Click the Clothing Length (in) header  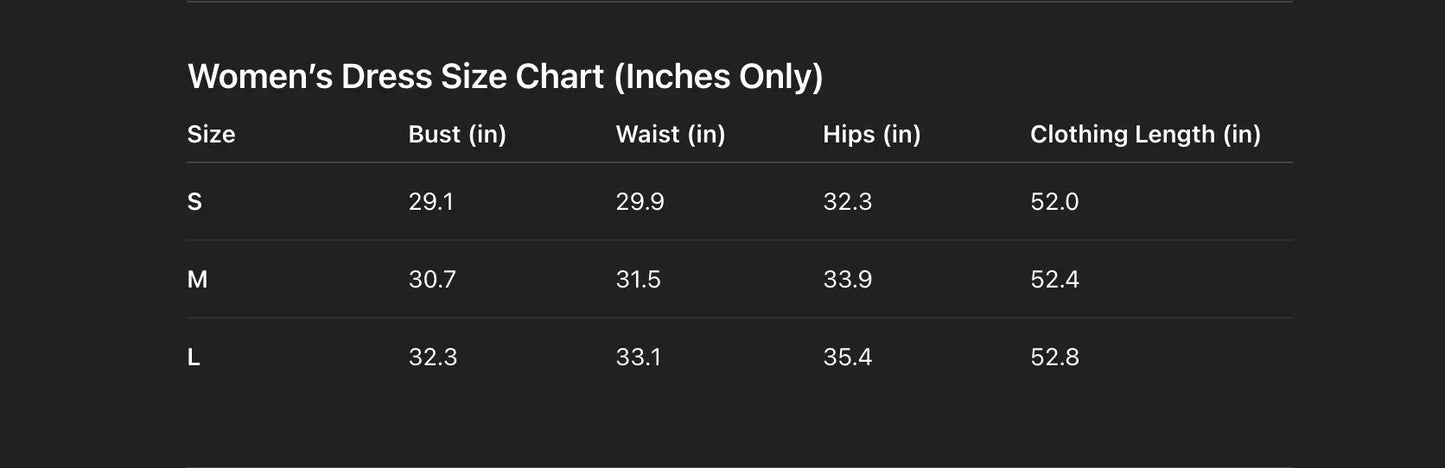[x=1145, y=135]
